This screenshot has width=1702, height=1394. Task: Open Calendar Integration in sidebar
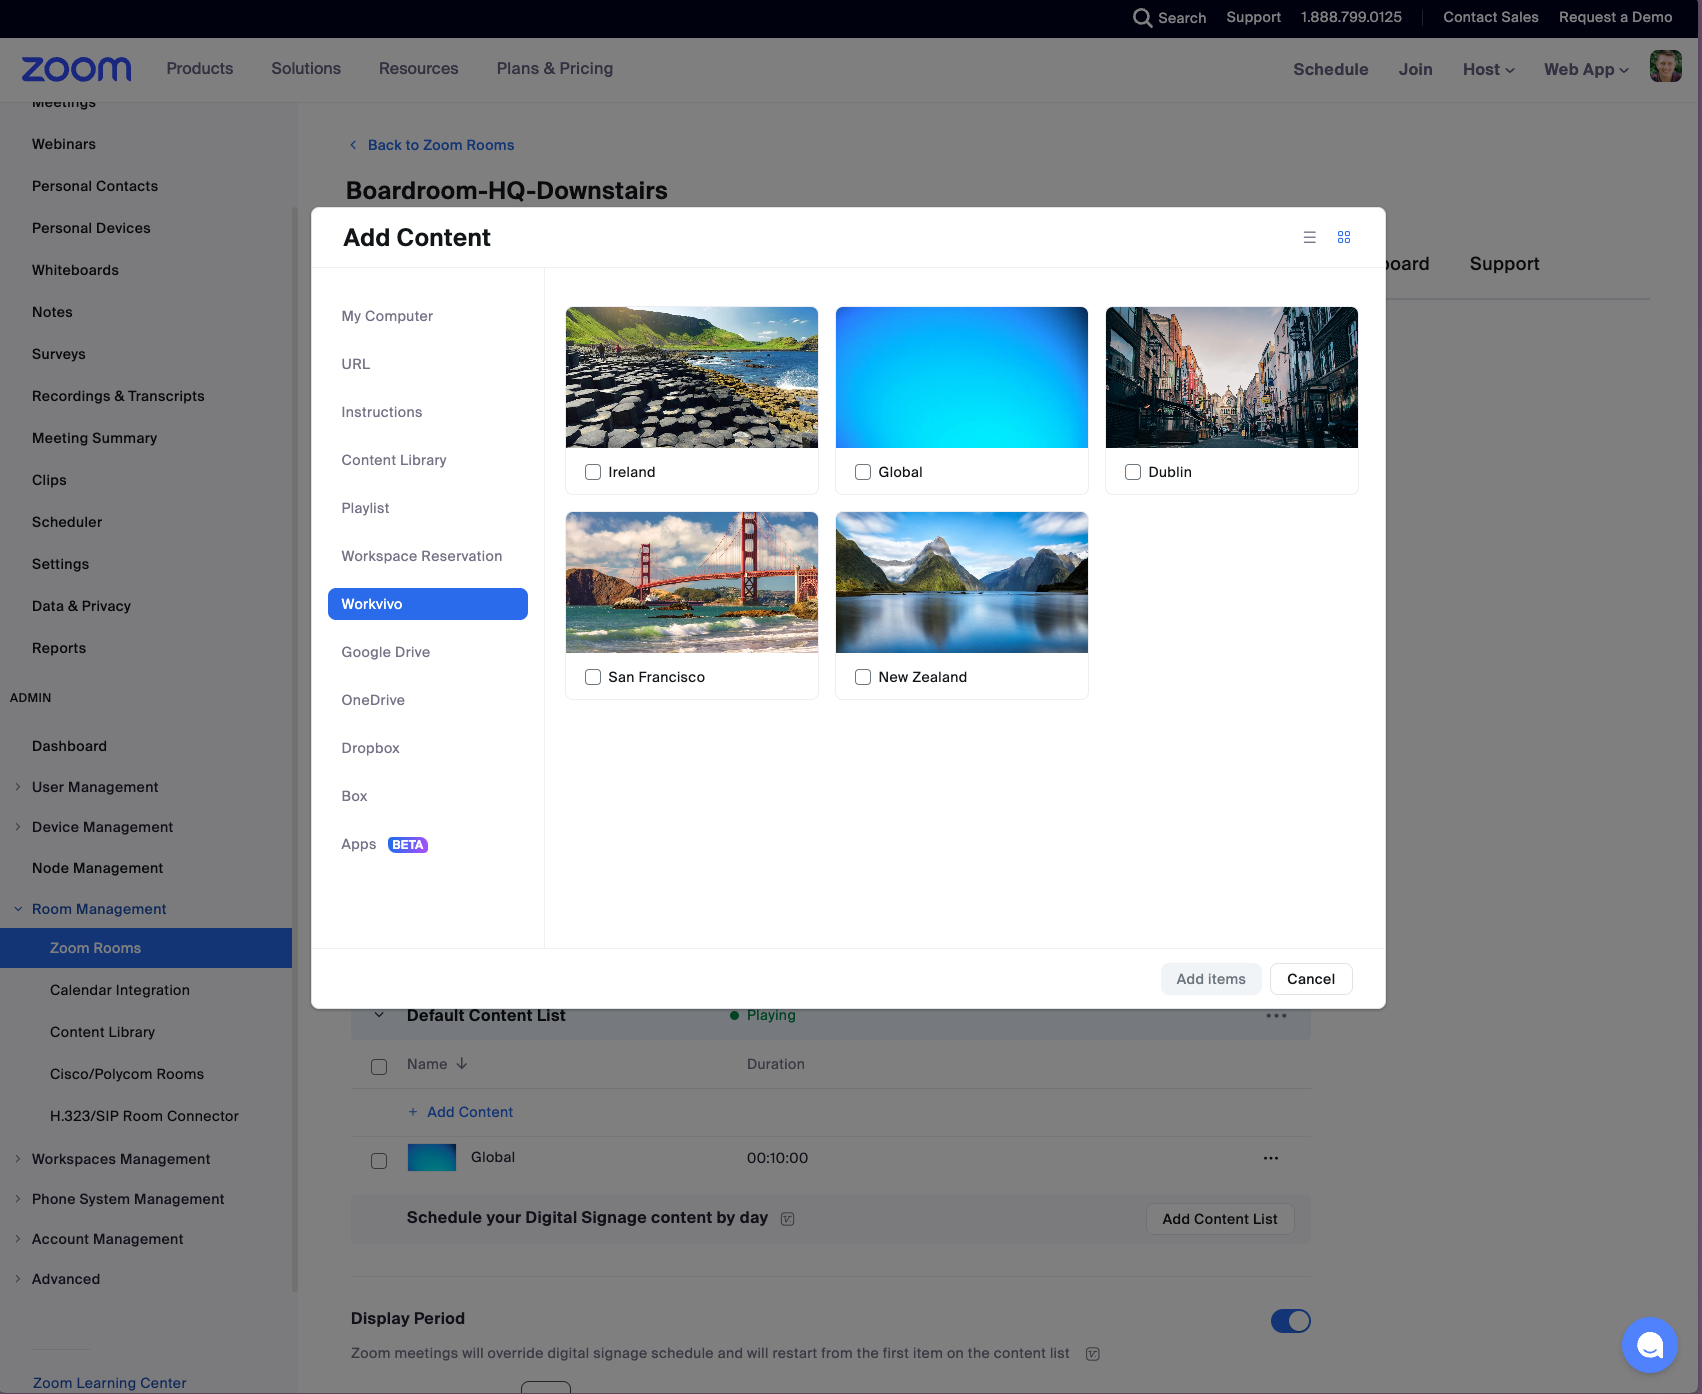(120, 990)
